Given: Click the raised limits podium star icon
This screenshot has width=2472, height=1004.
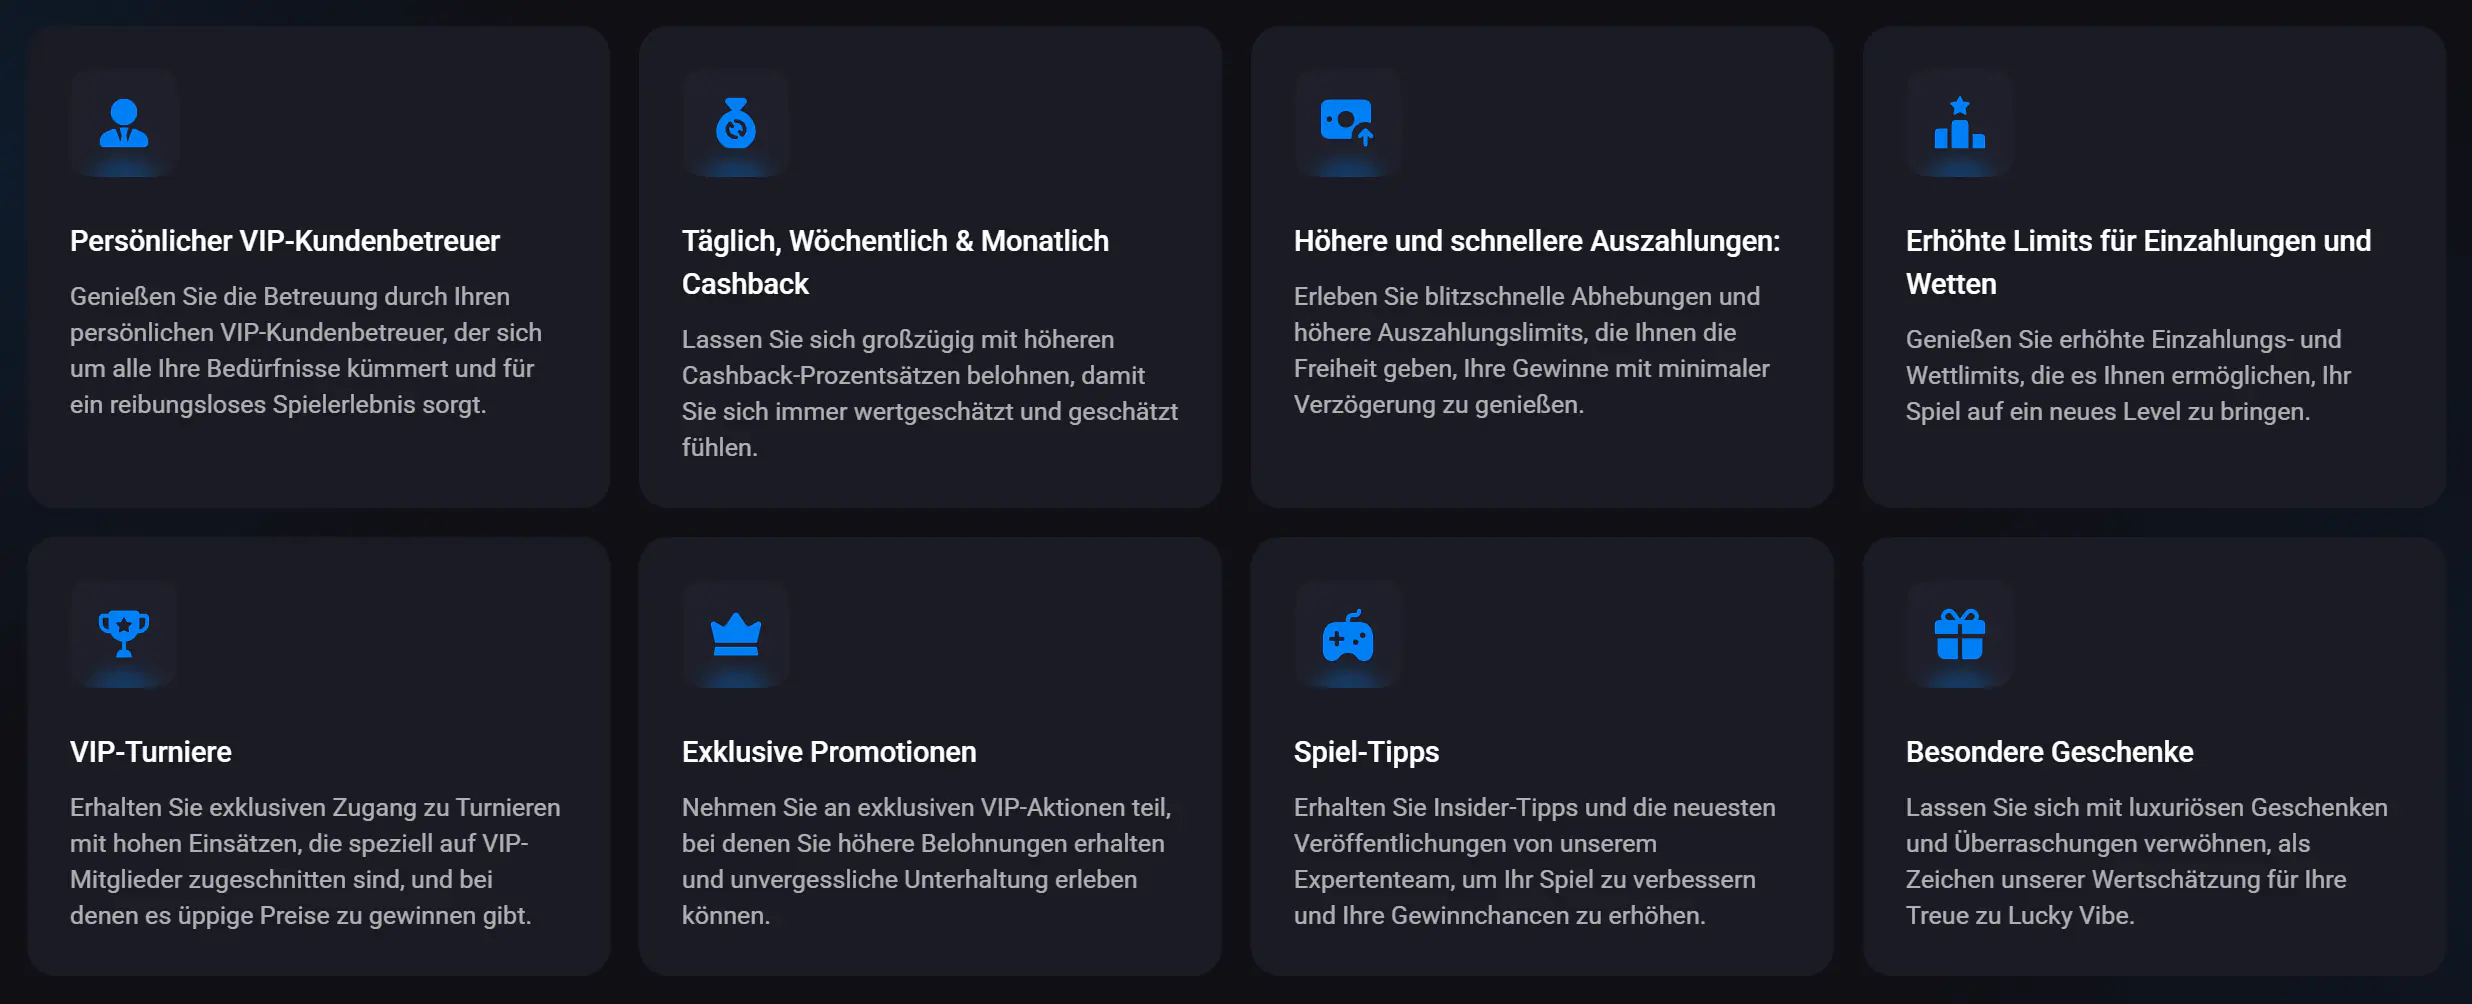Looking at the screenshot, I should (x=1959, y=124).
